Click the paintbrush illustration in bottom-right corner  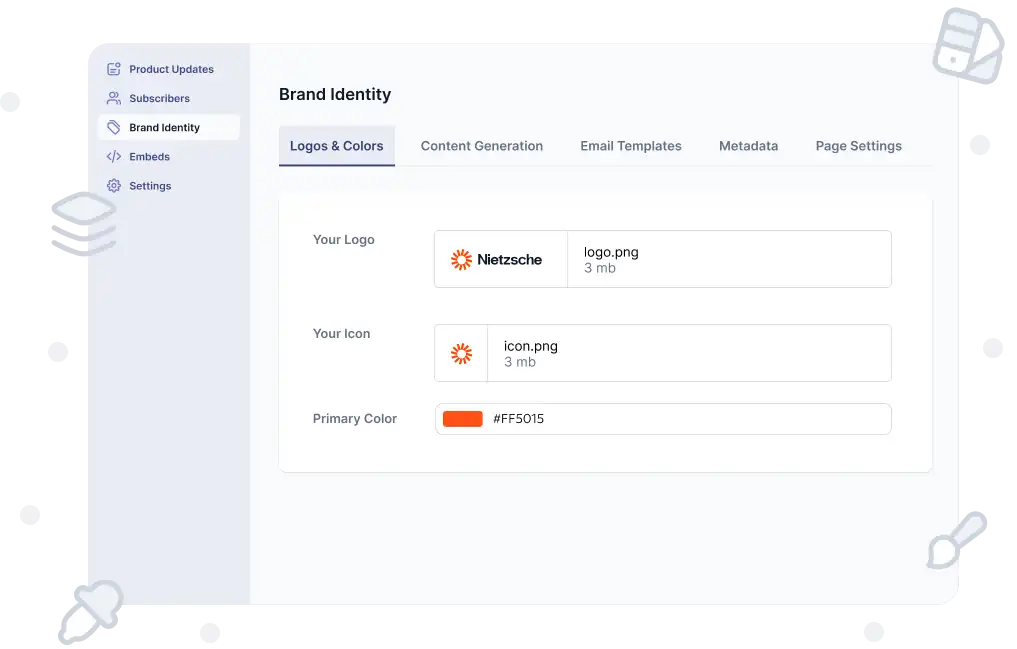957,537
